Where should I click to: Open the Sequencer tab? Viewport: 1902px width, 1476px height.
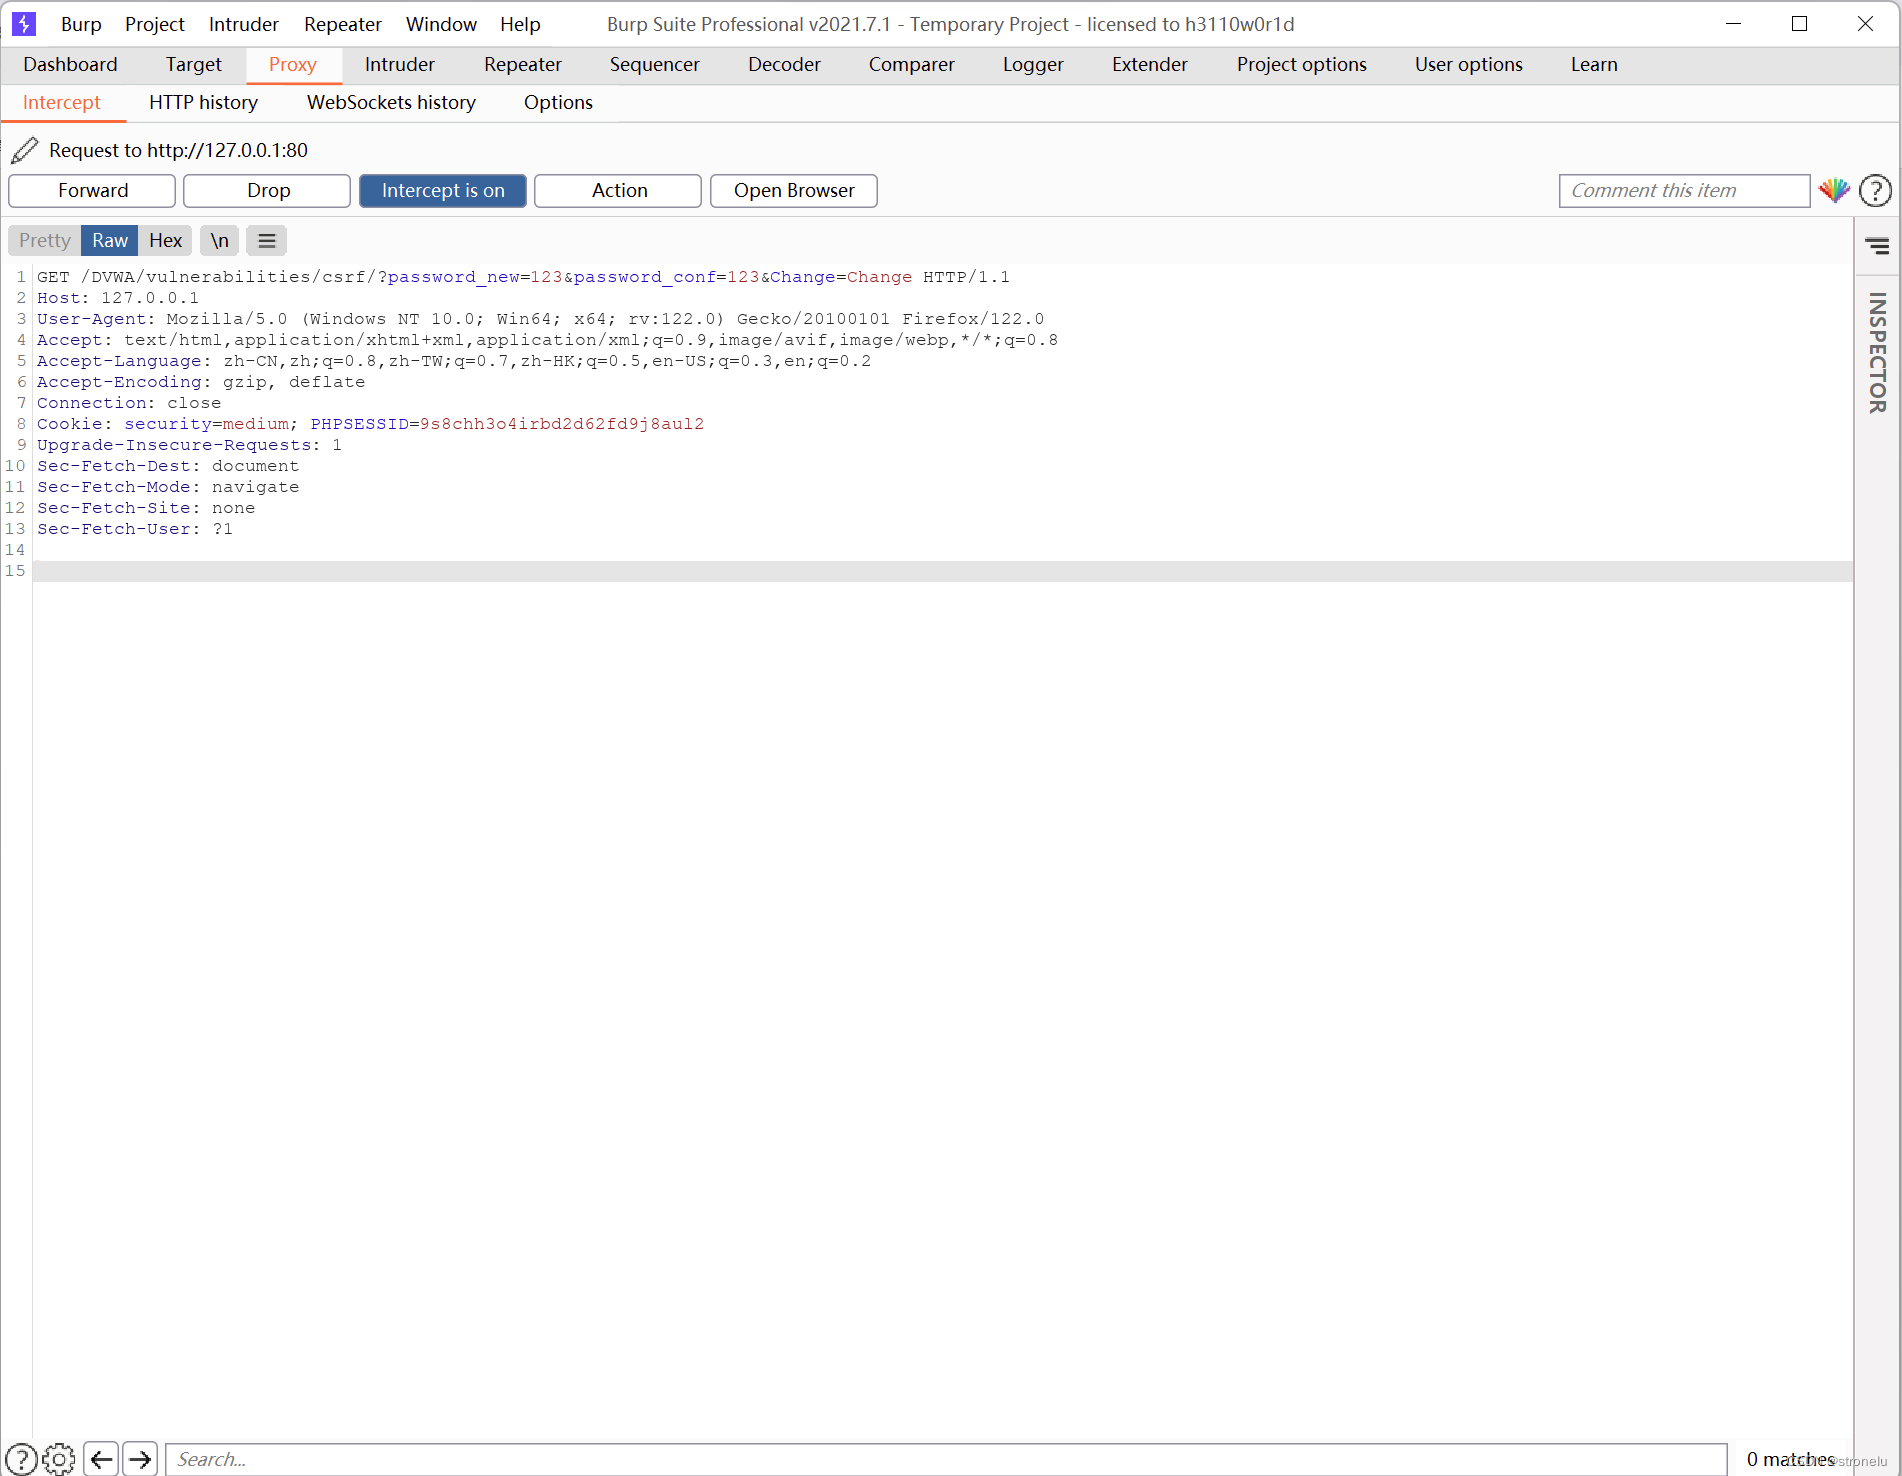point(655,64)
